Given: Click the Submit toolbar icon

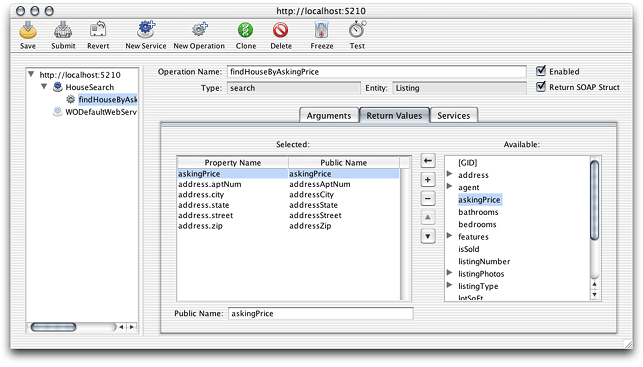Looking at the screenshot, I should [63, 30].
